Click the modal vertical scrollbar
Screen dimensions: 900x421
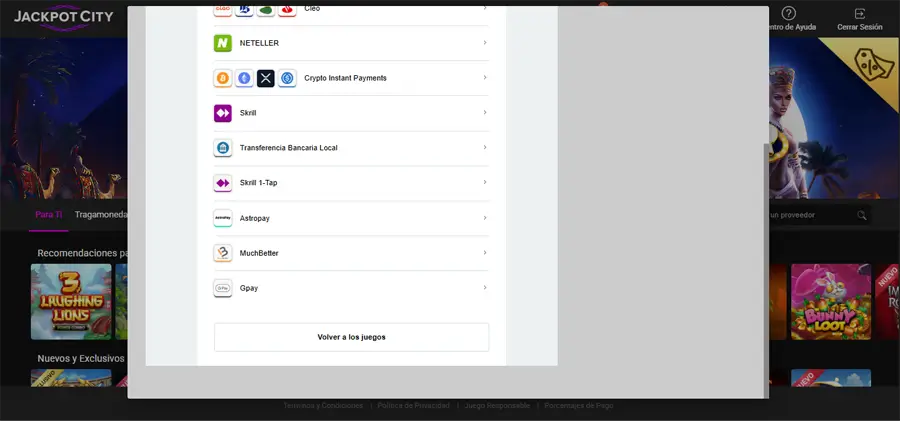[x=766, y=270]
